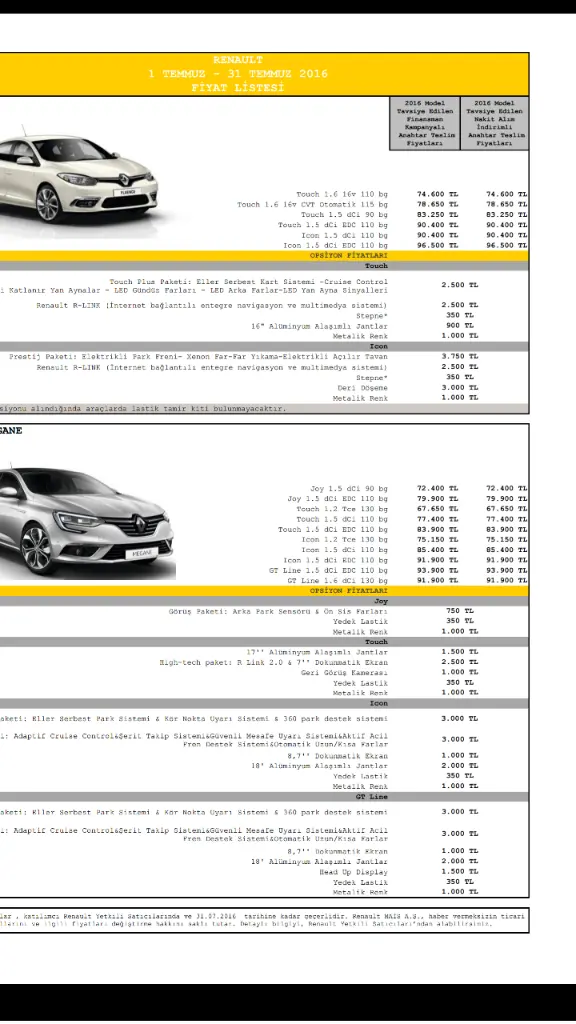
Task: Click the Nakit Alım İndirimli column header
Action: click(x=494, y=123)
